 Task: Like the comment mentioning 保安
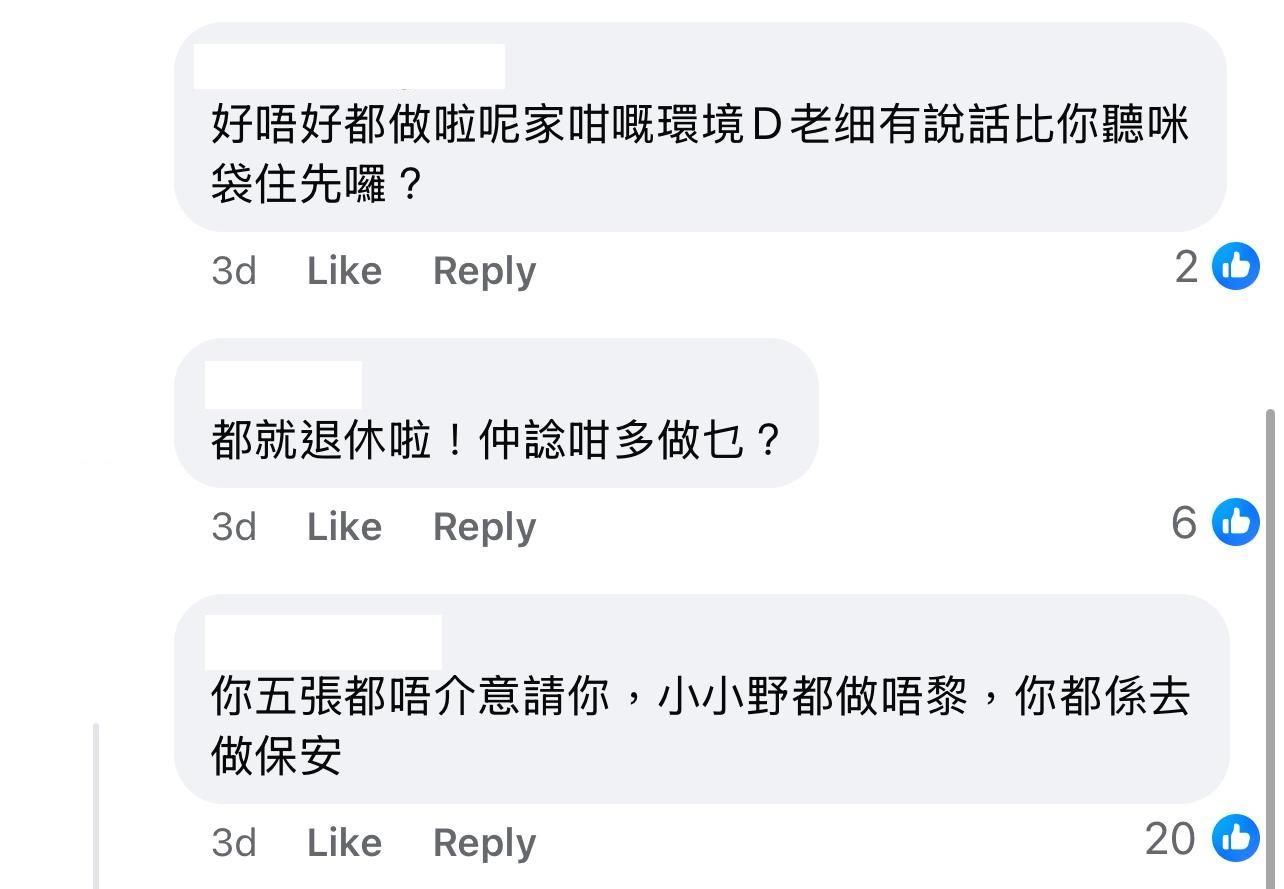[344, 841]
